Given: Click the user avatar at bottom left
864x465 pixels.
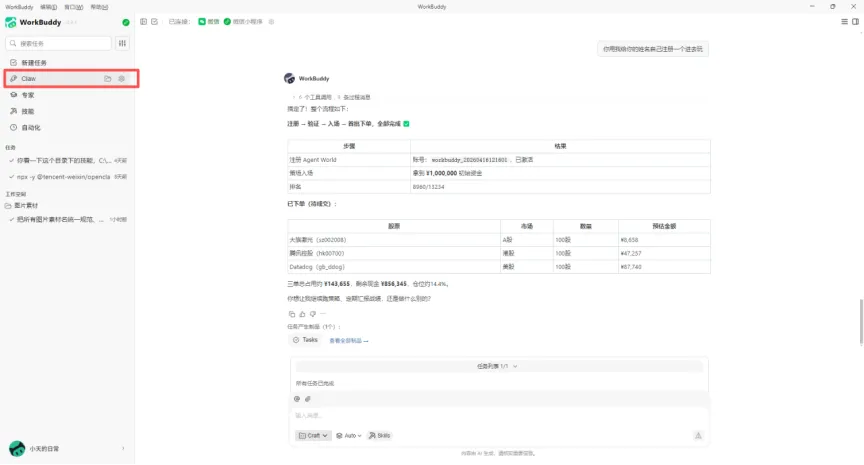Looking at the screenshot, I should pos(17,449).
